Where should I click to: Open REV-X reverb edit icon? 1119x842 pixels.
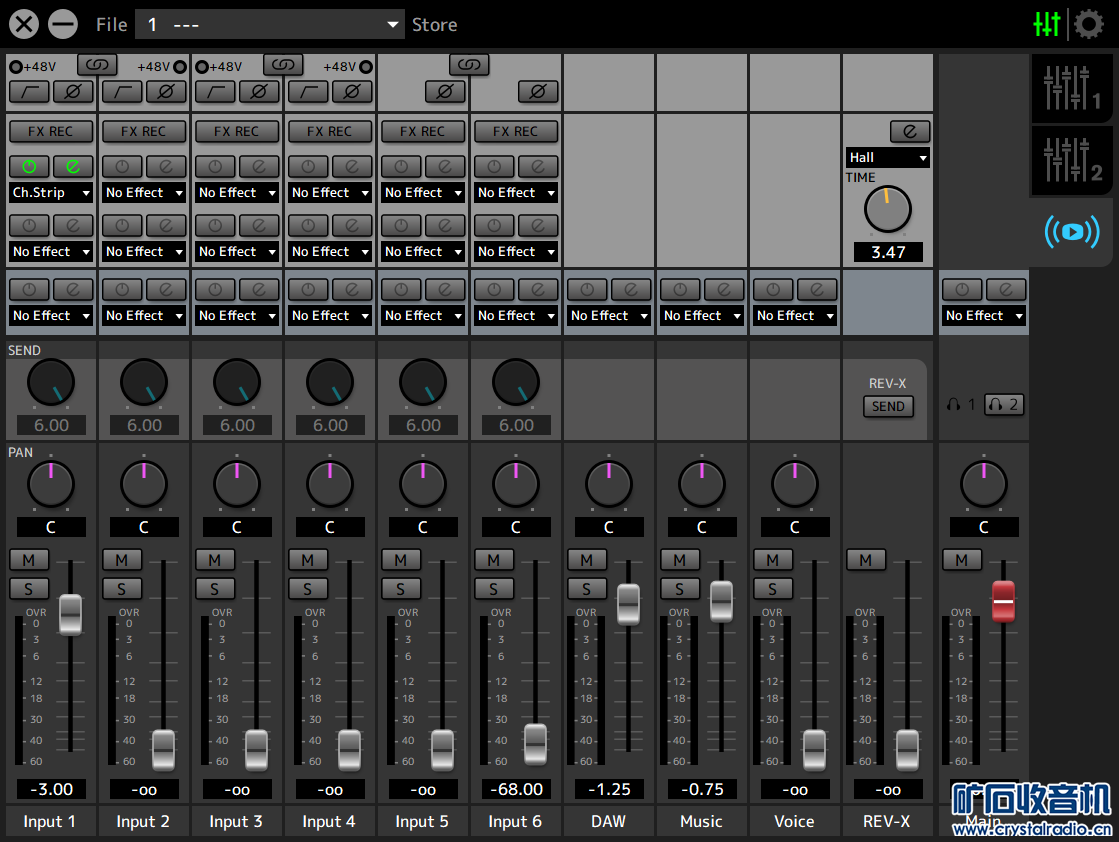(x=909, y=132)
